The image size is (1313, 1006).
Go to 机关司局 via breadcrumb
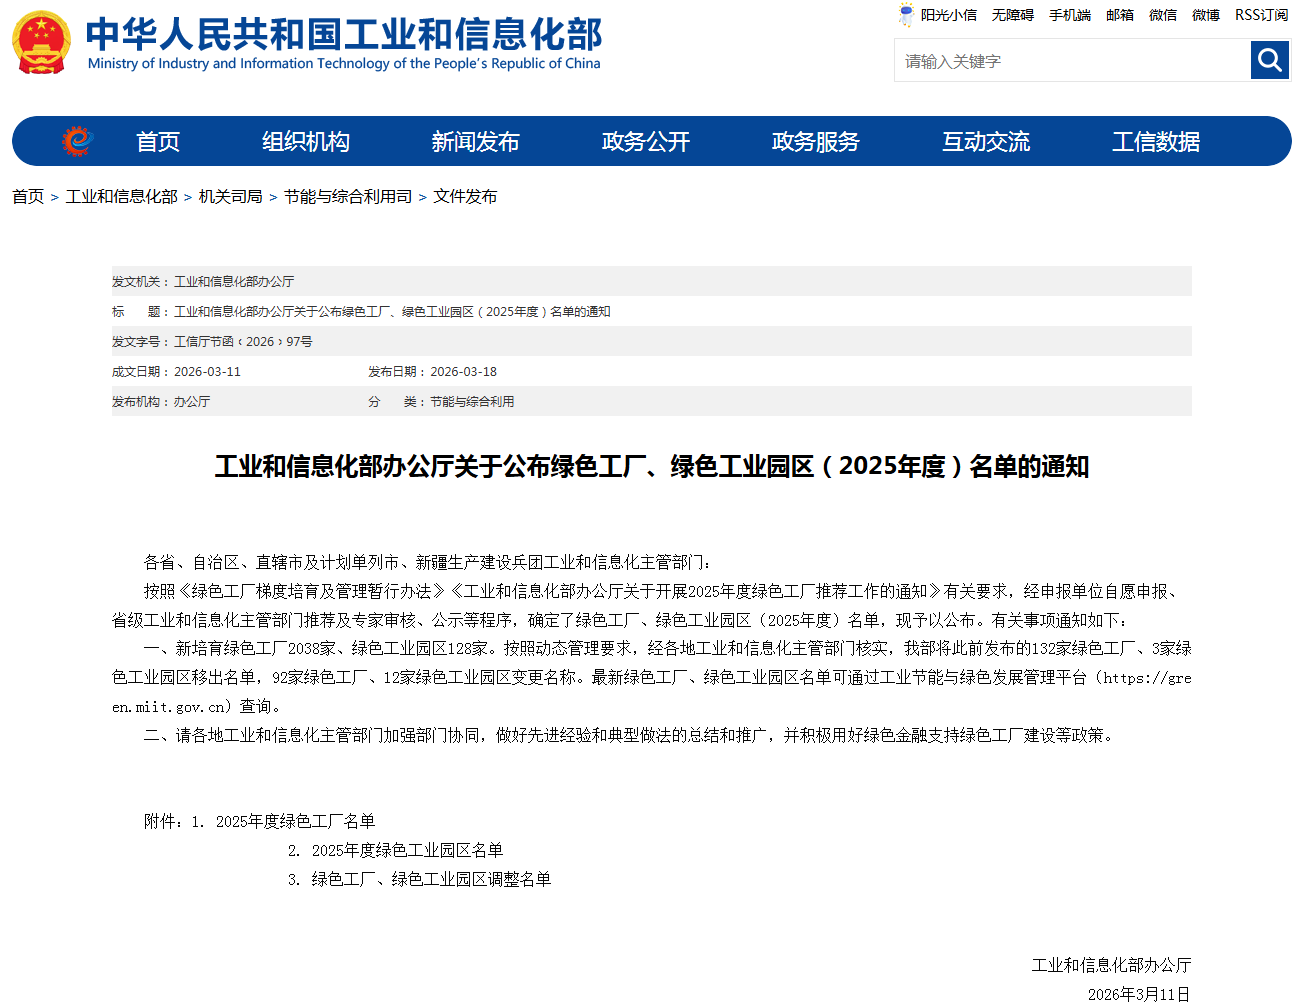pos(230,197)
